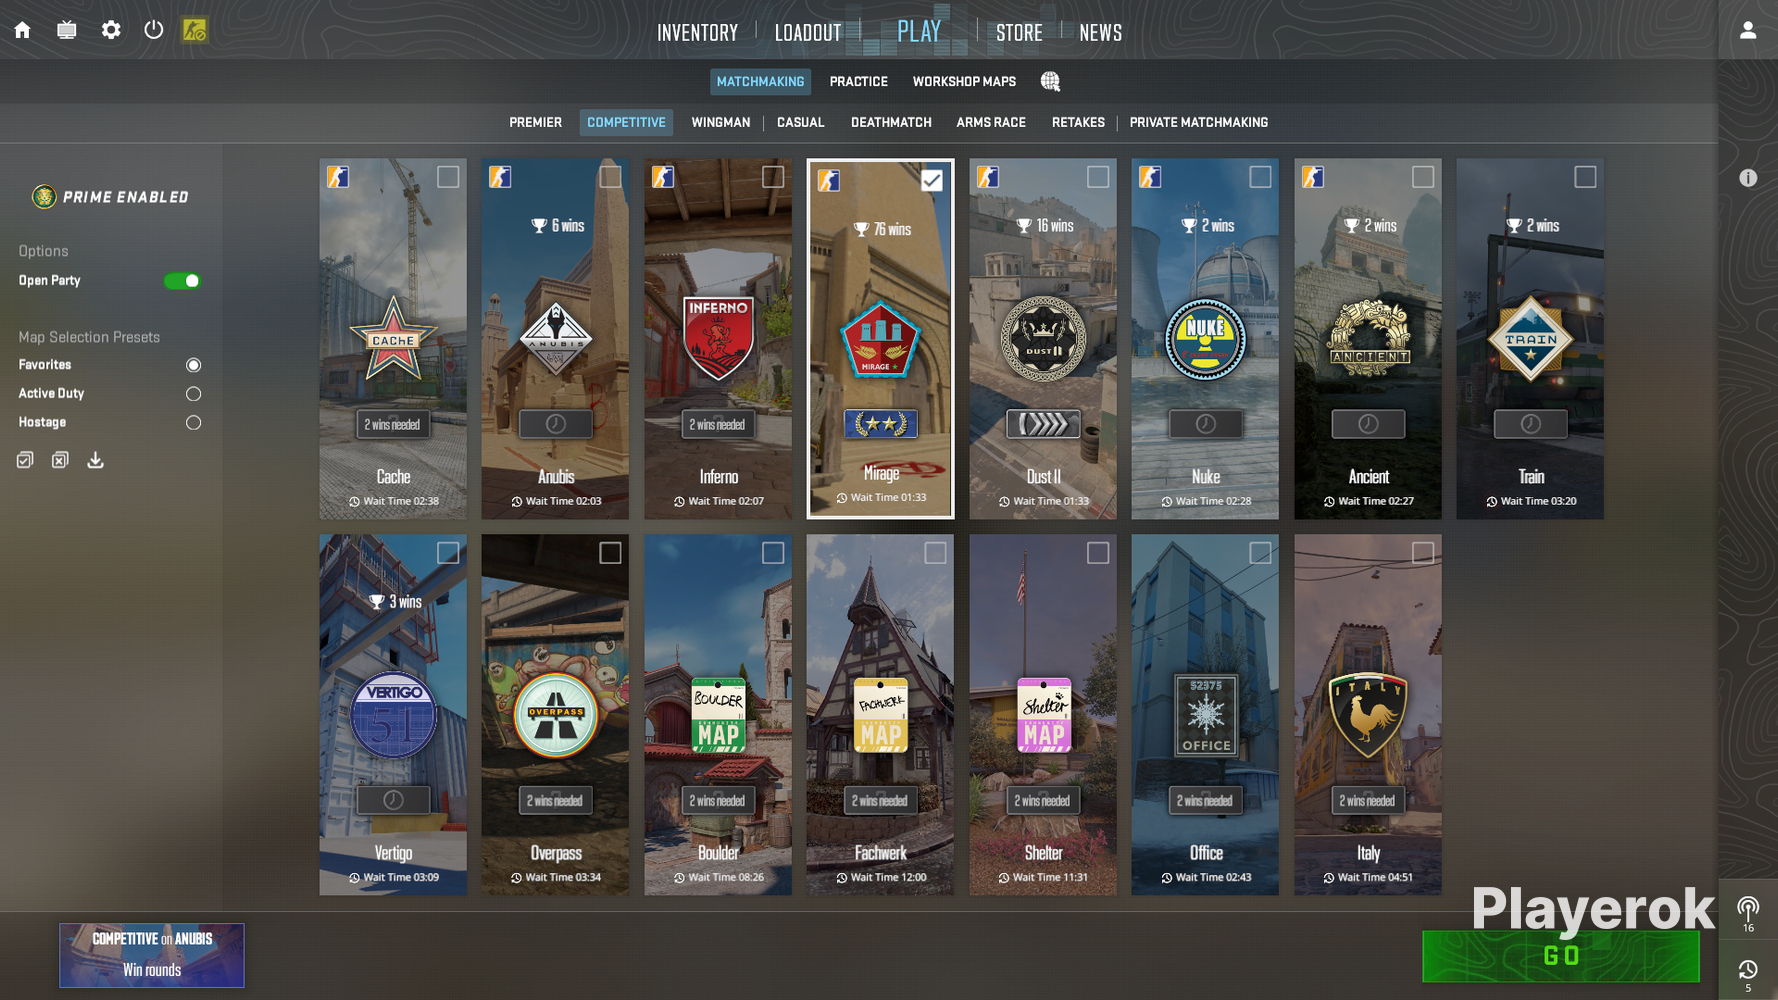This screenshot has height=1000, width=1778.
Task: Check the Overpass map checkbox
Action: coord(610,553)
